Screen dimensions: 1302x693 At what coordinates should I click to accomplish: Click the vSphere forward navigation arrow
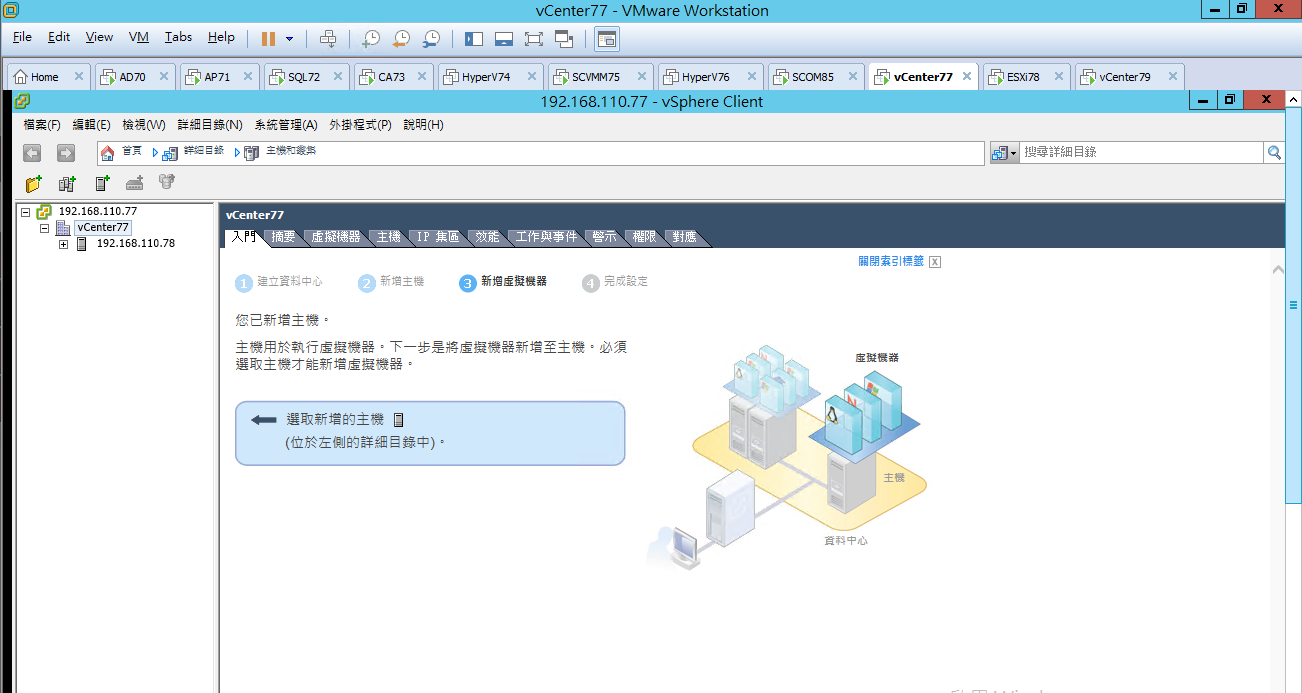coord(66,153)
